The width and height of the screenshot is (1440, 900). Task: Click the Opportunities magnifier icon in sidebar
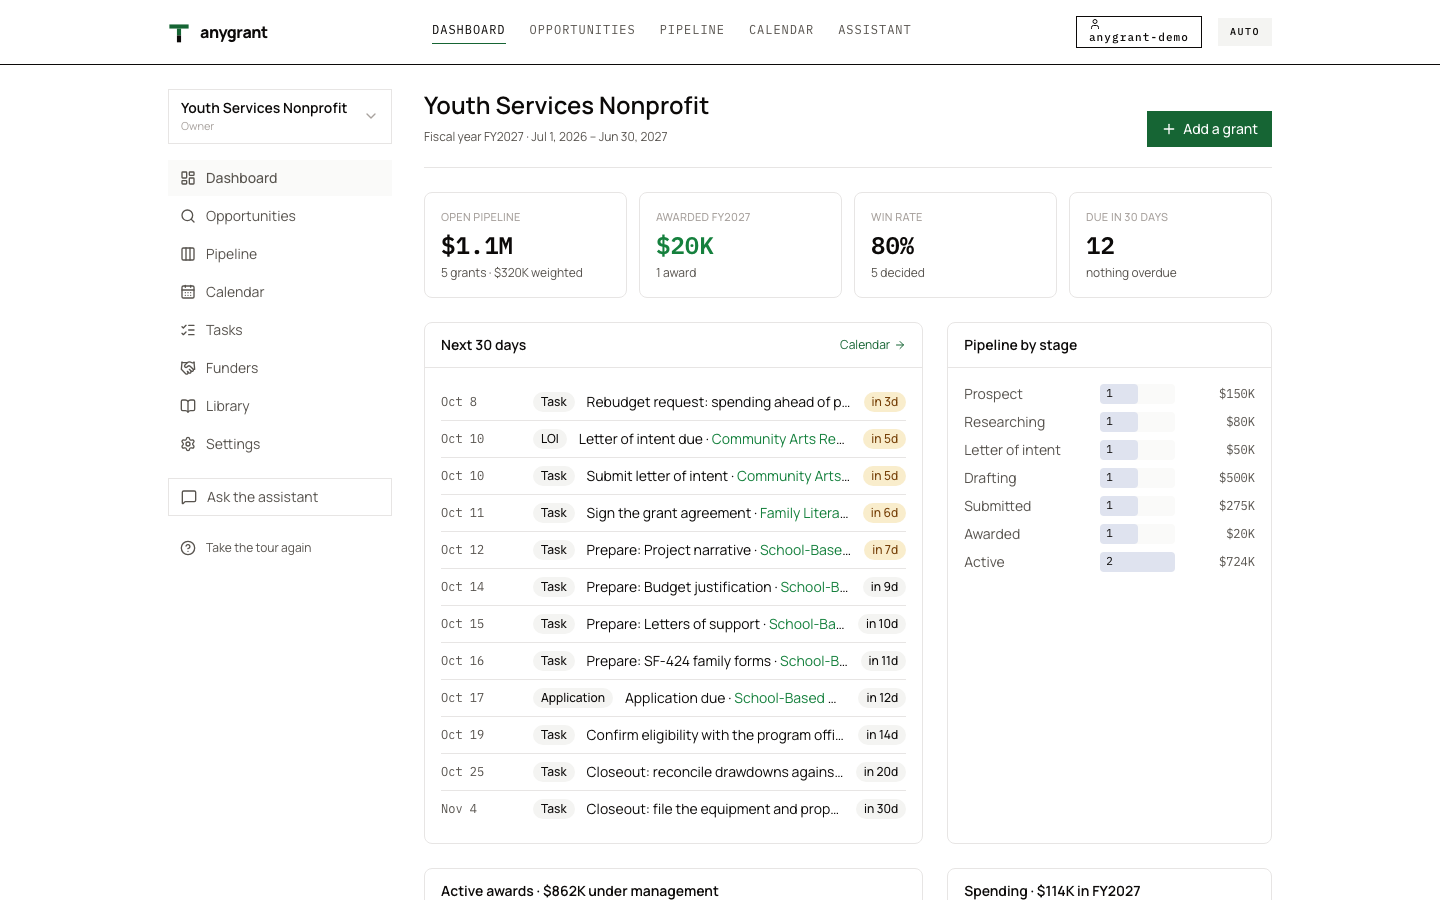point(188,216)
